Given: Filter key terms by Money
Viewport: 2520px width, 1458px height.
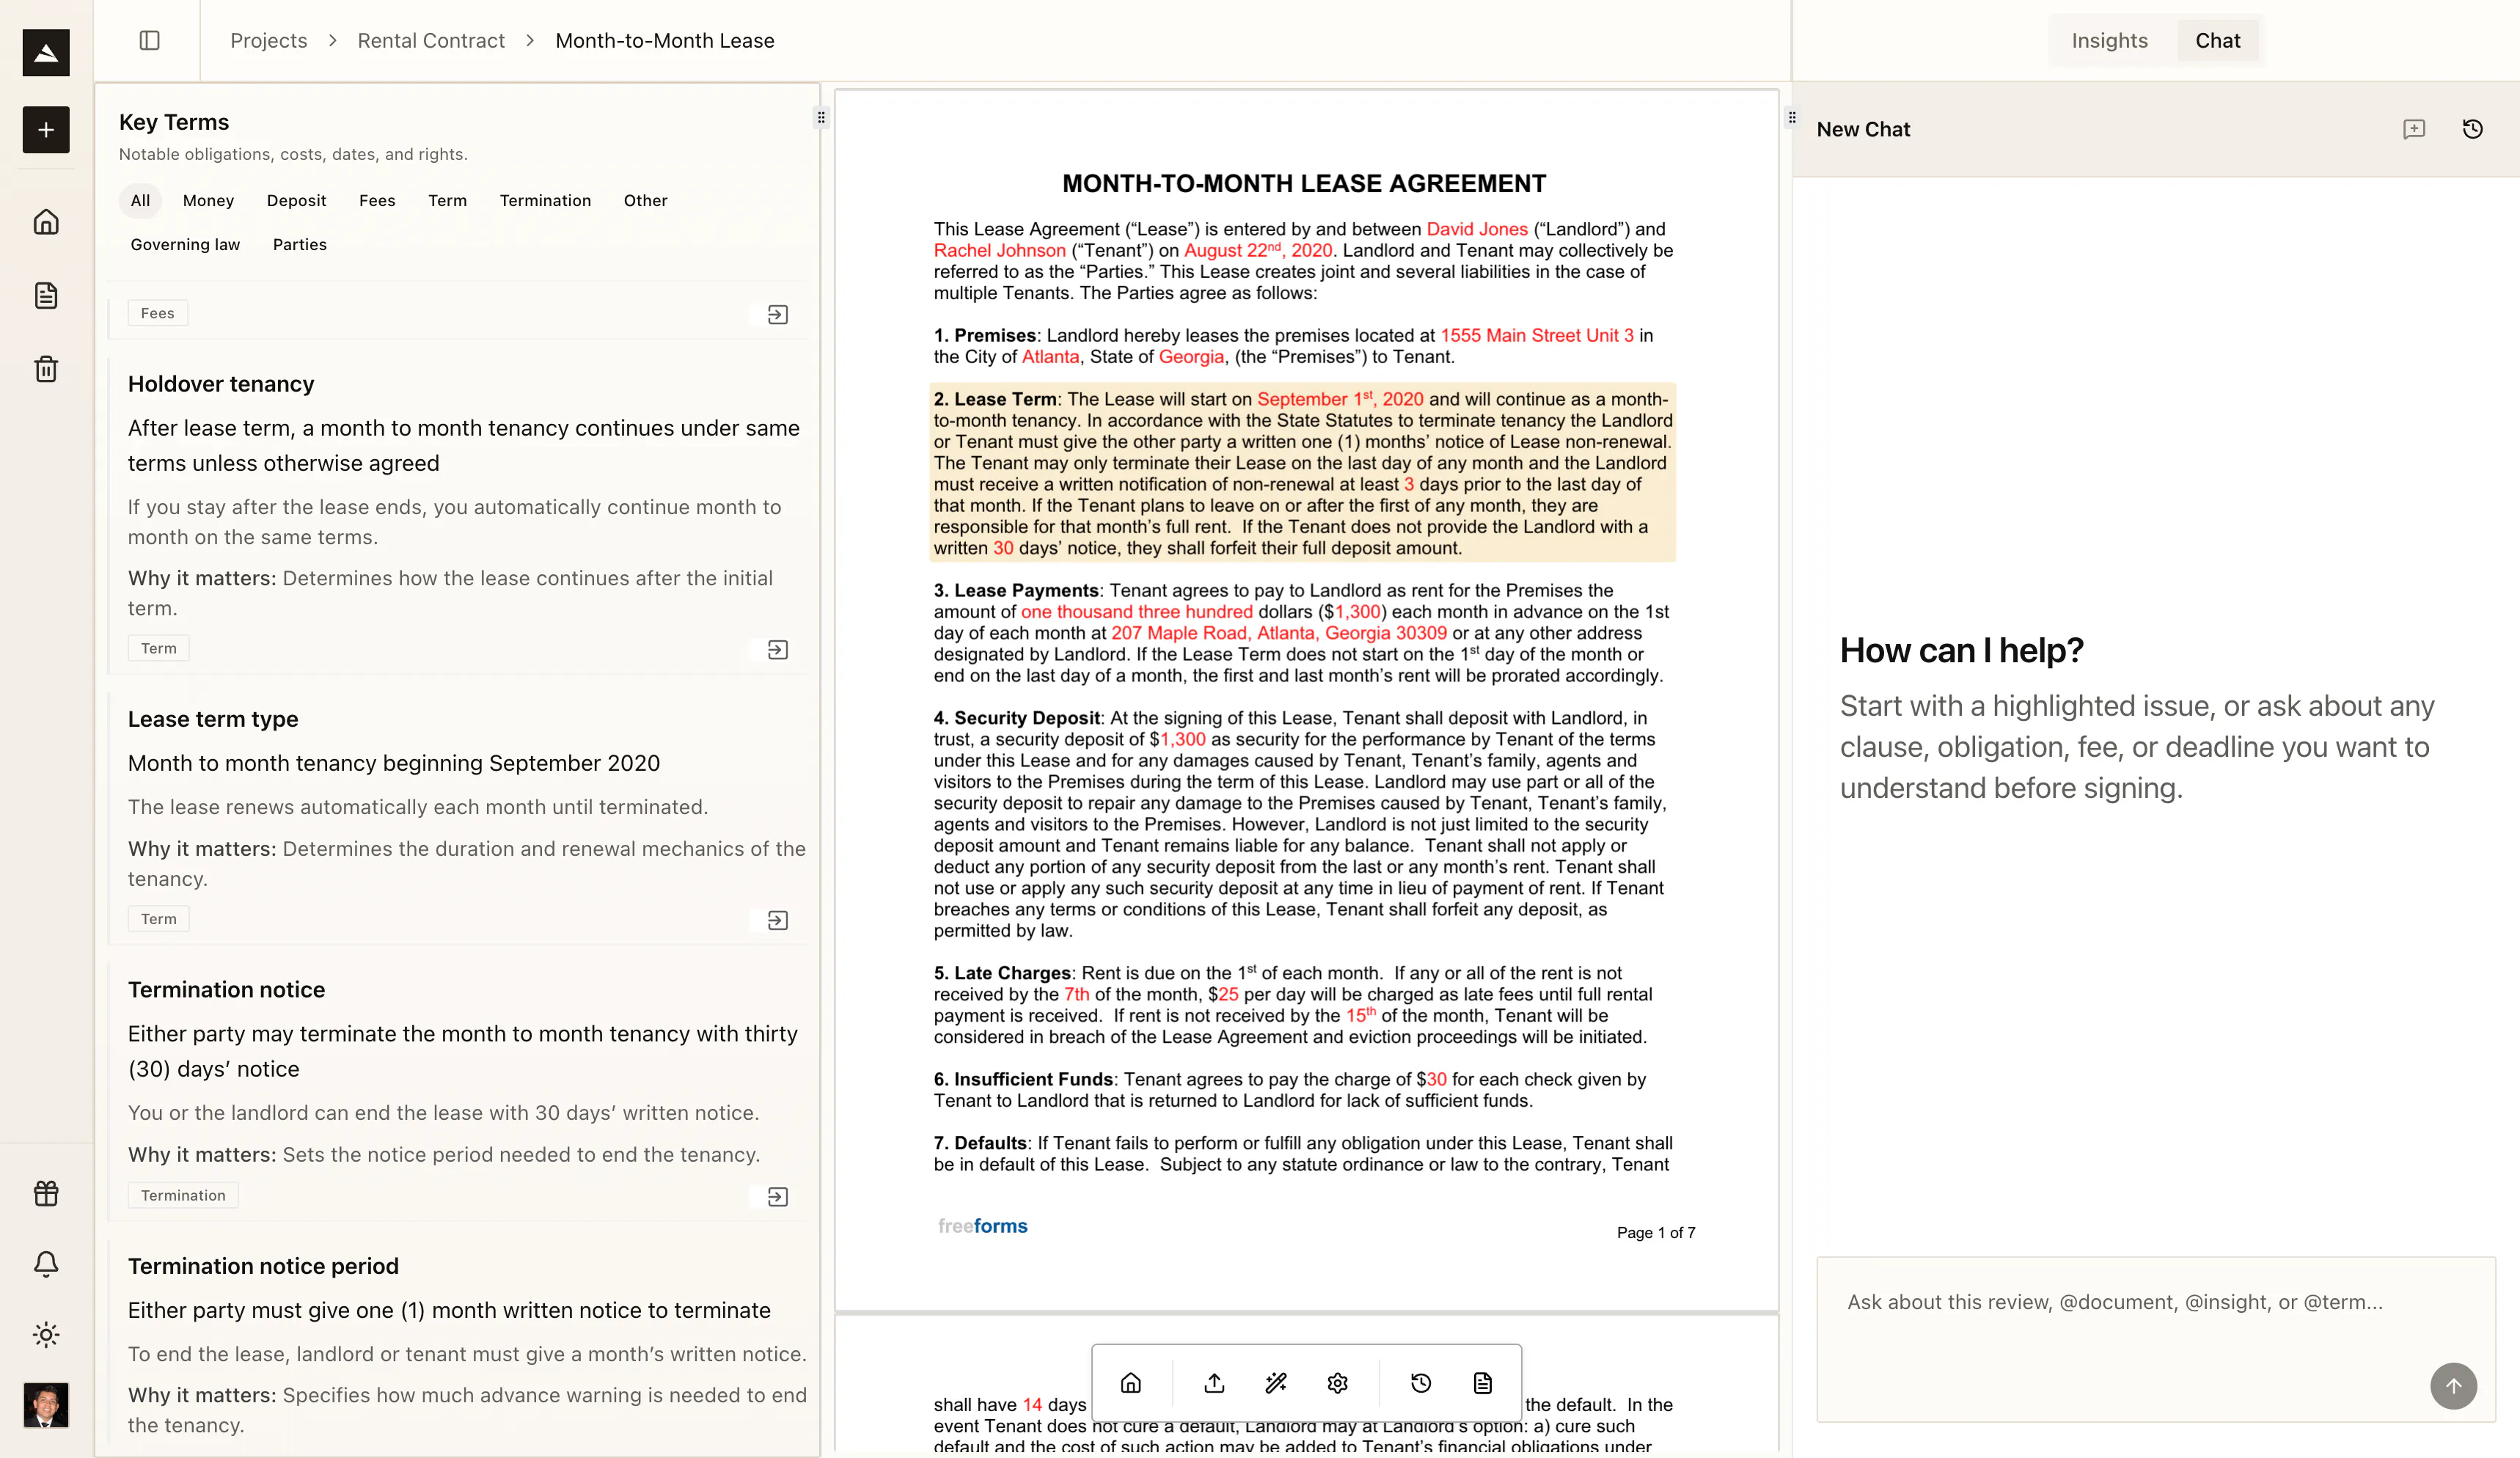Looking at the screenshot, I should coord(208,200).
